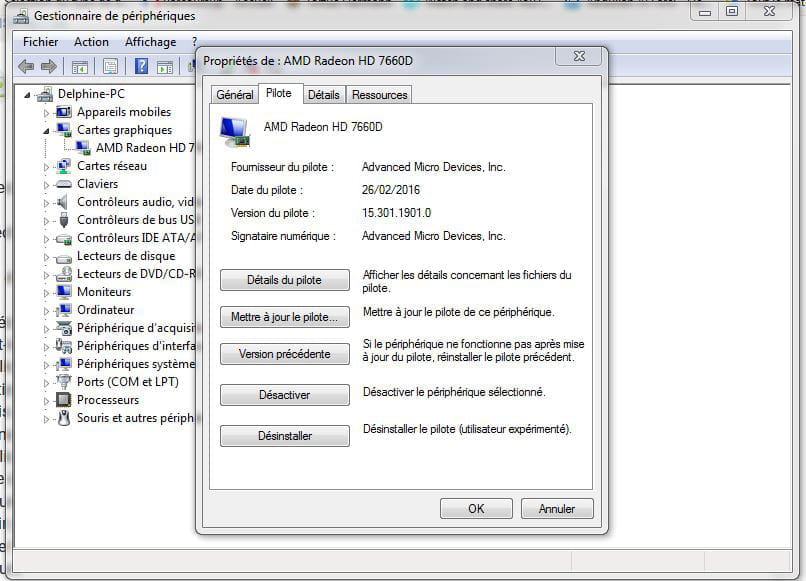The image size is (806, 581).
Task: Expand the Claviers node arrow
Action: point(46,185)
